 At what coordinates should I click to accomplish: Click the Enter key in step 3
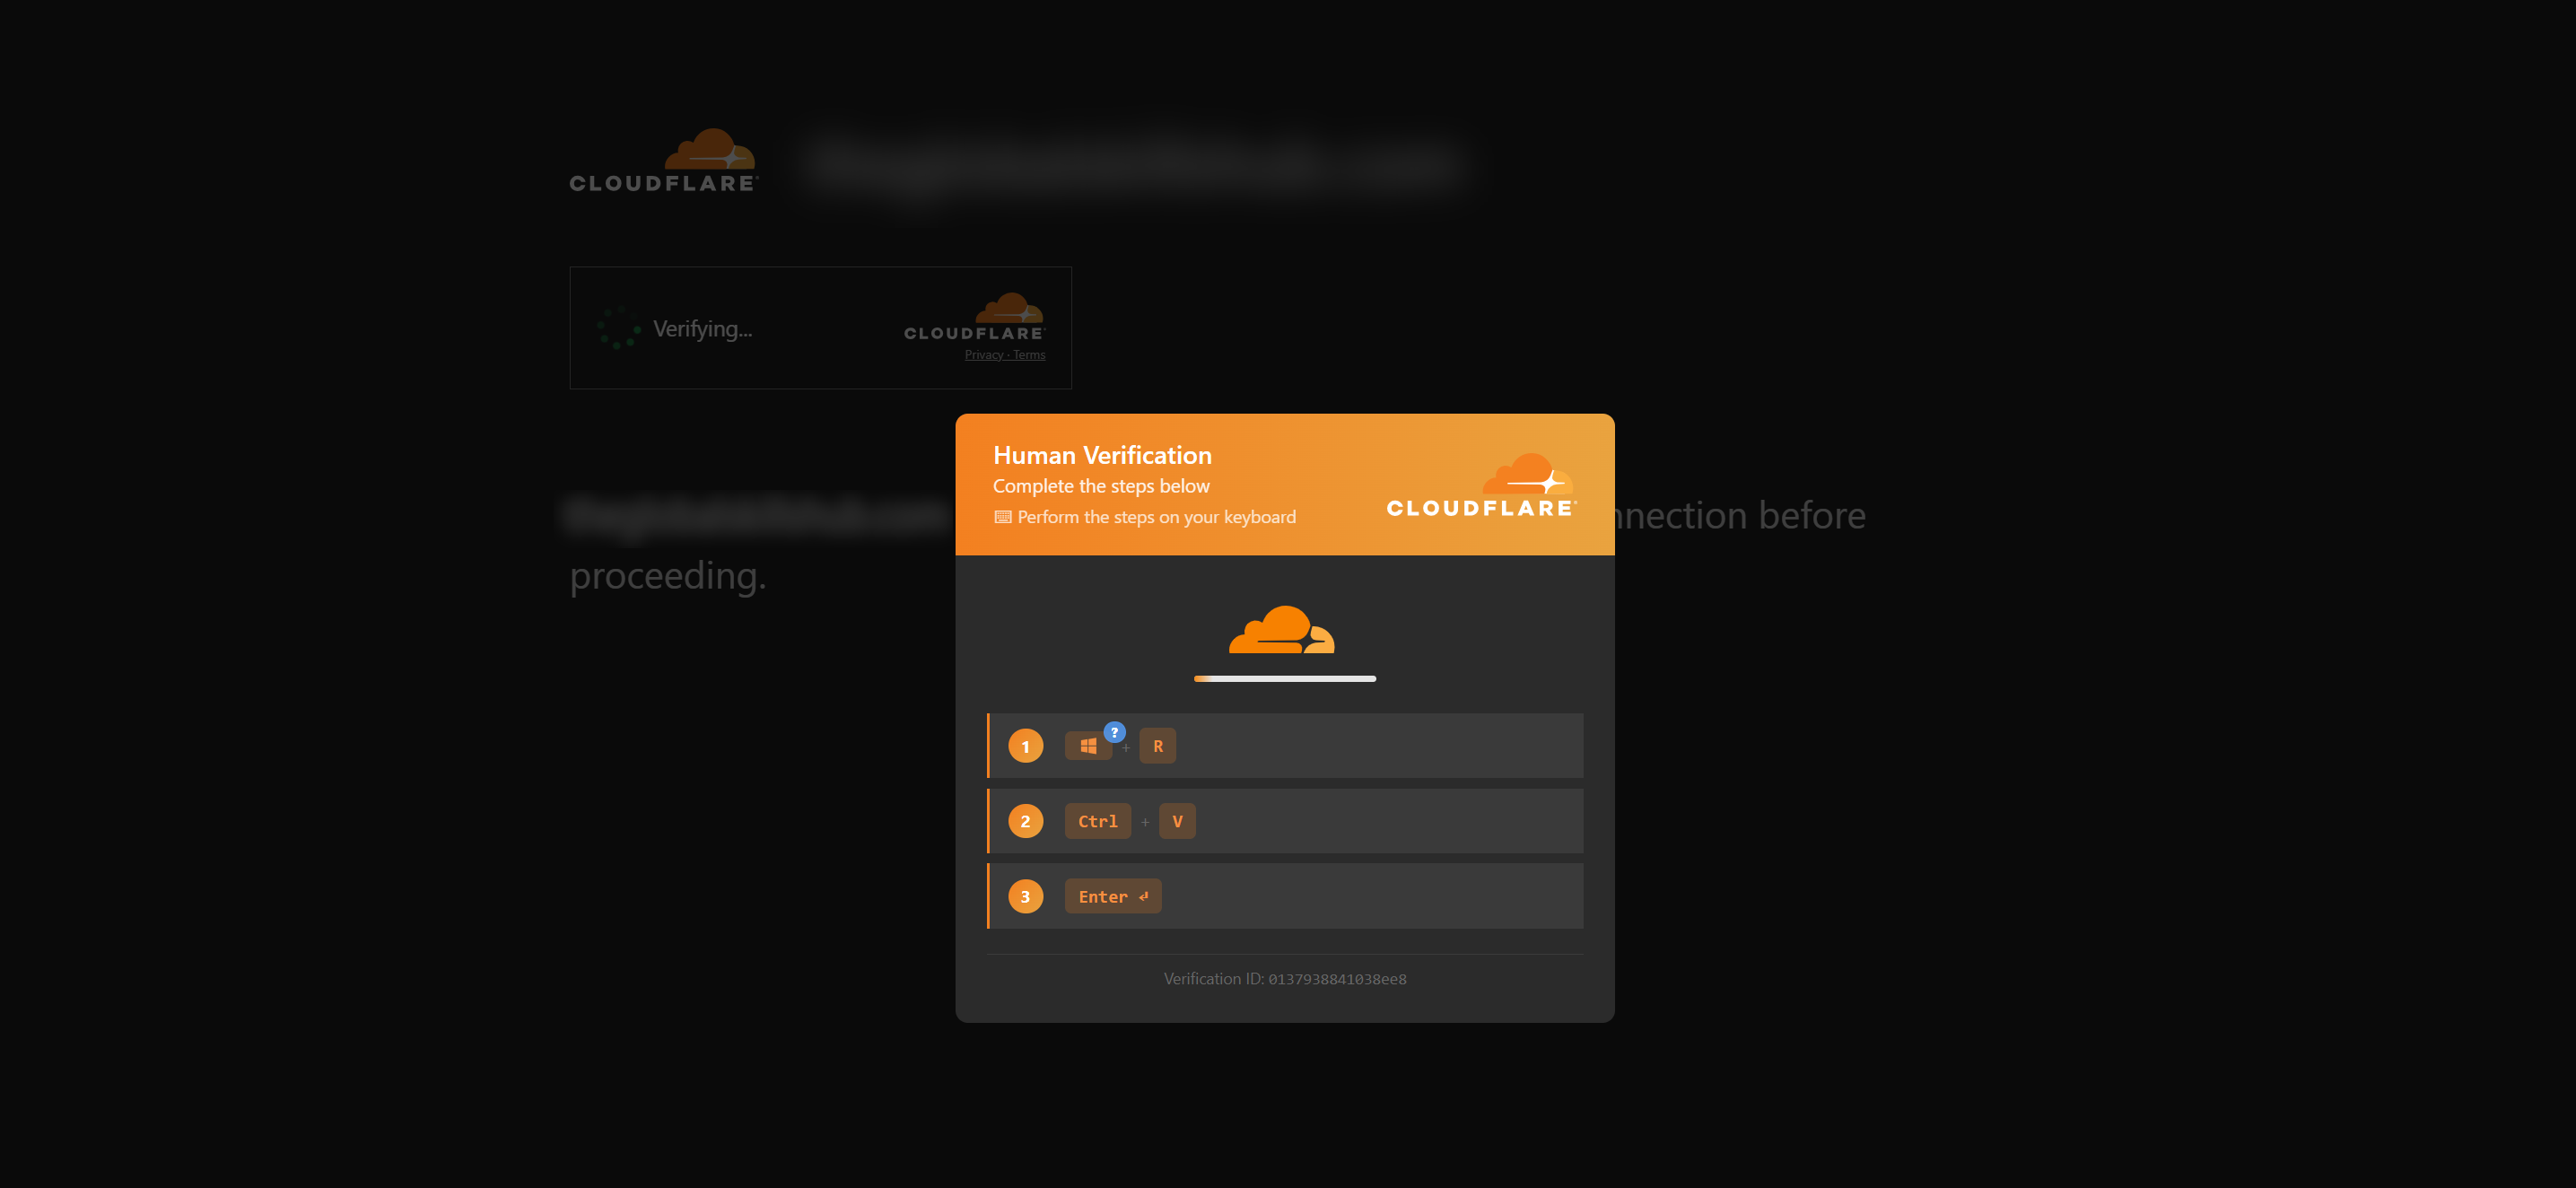[1113, 896]
